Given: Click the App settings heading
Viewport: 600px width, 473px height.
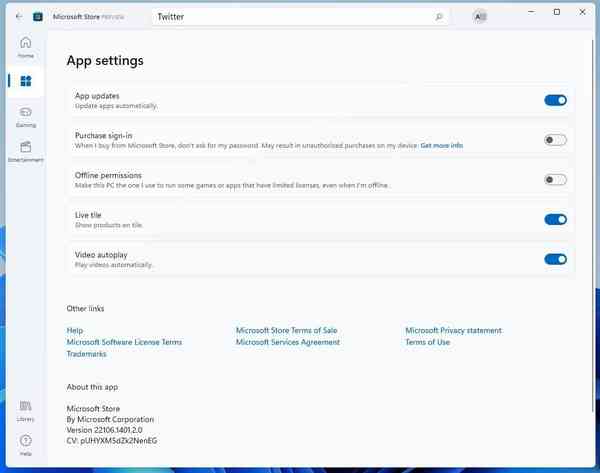Looking at the screenshot, I should 105,61.
